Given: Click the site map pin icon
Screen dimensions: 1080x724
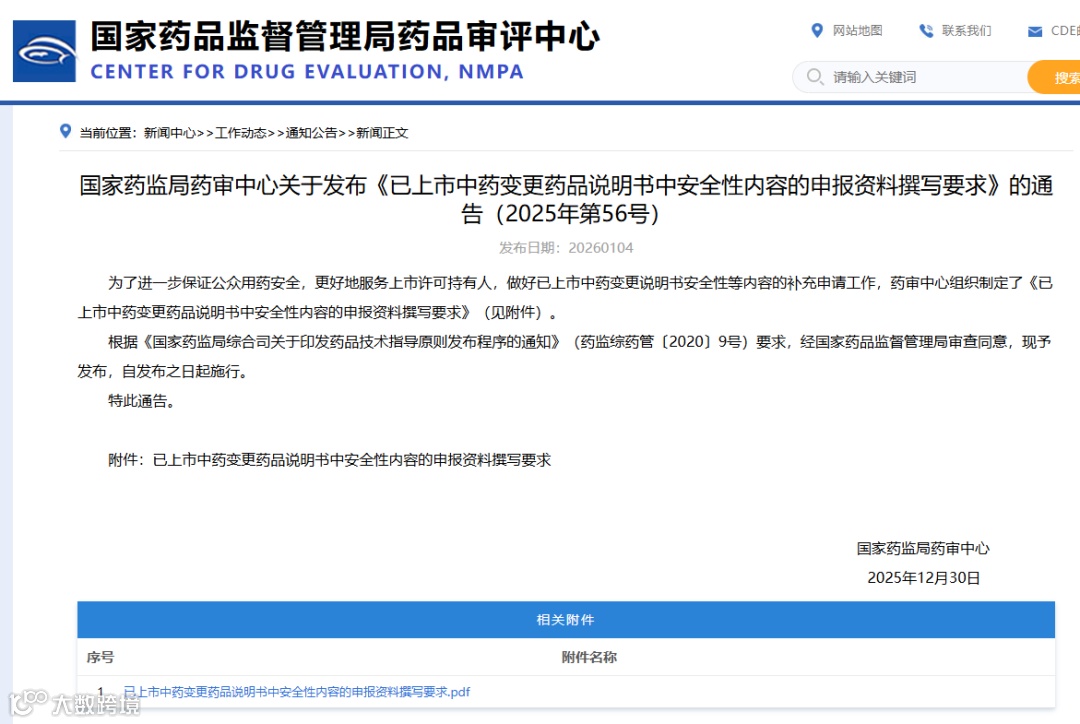Looking at the screenshot, I should tap(817, 30).
